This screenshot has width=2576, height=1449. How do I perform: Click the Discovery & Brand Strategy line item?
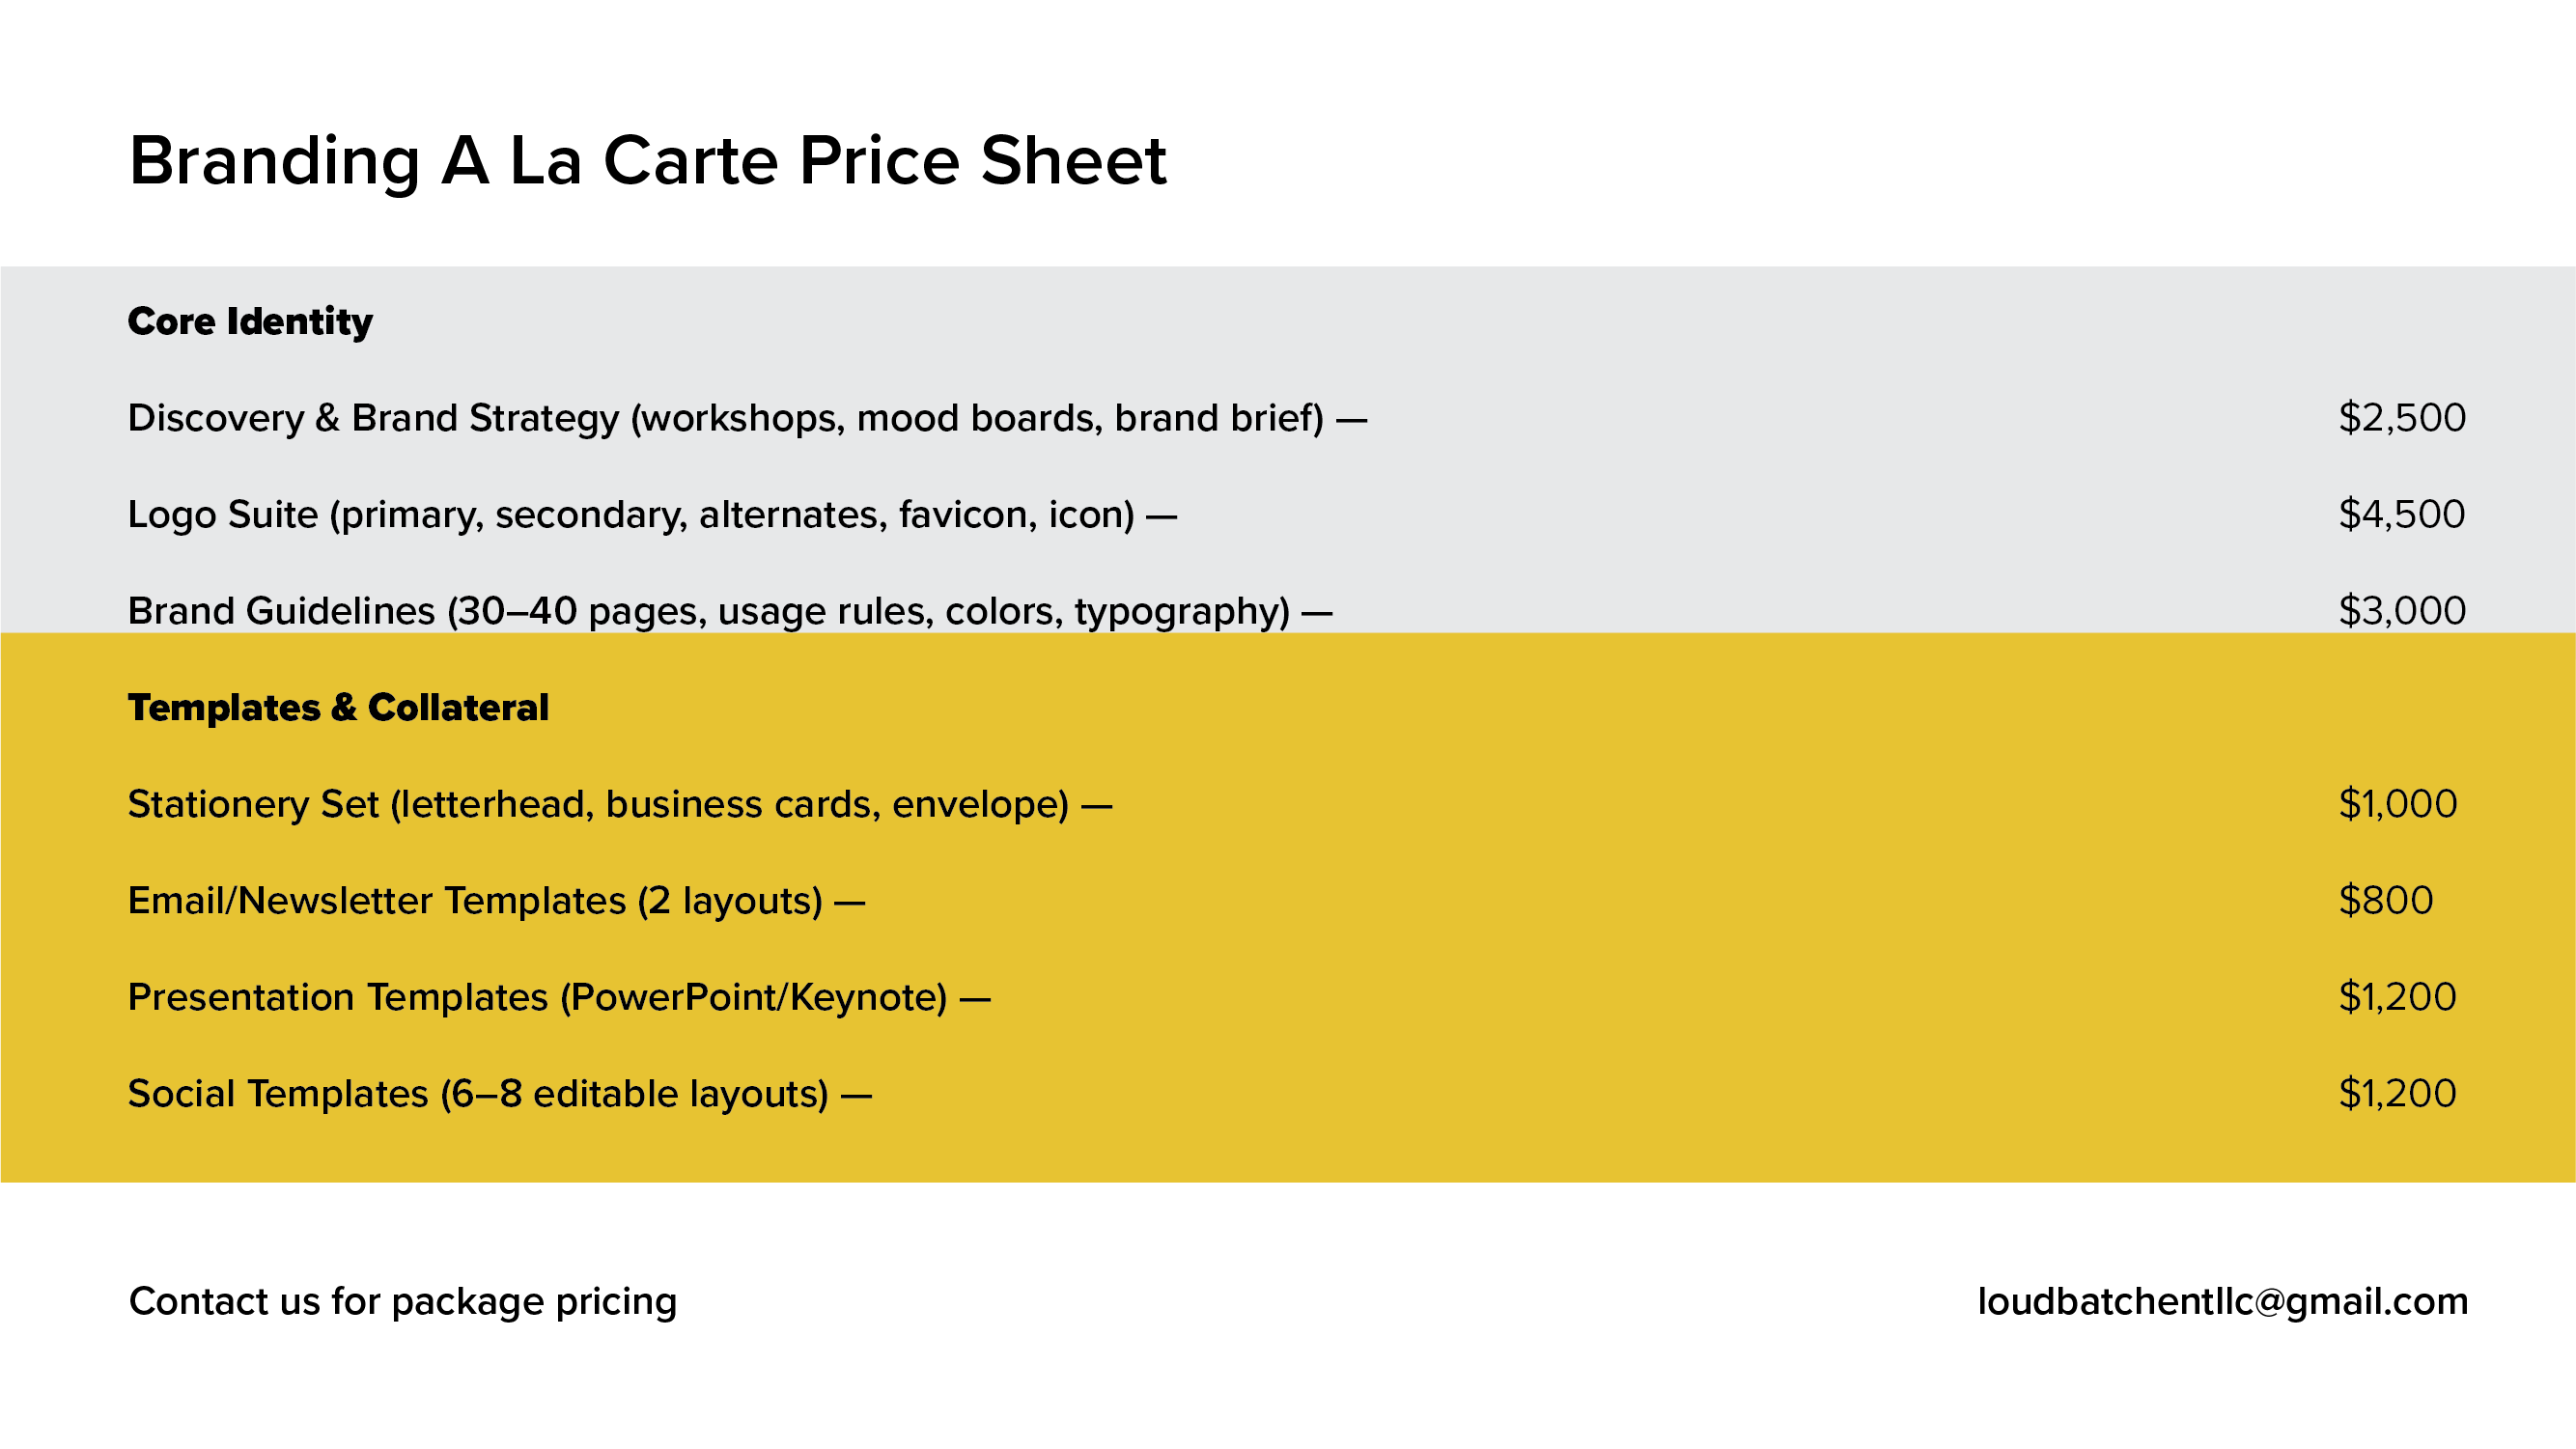coord(746,418)
